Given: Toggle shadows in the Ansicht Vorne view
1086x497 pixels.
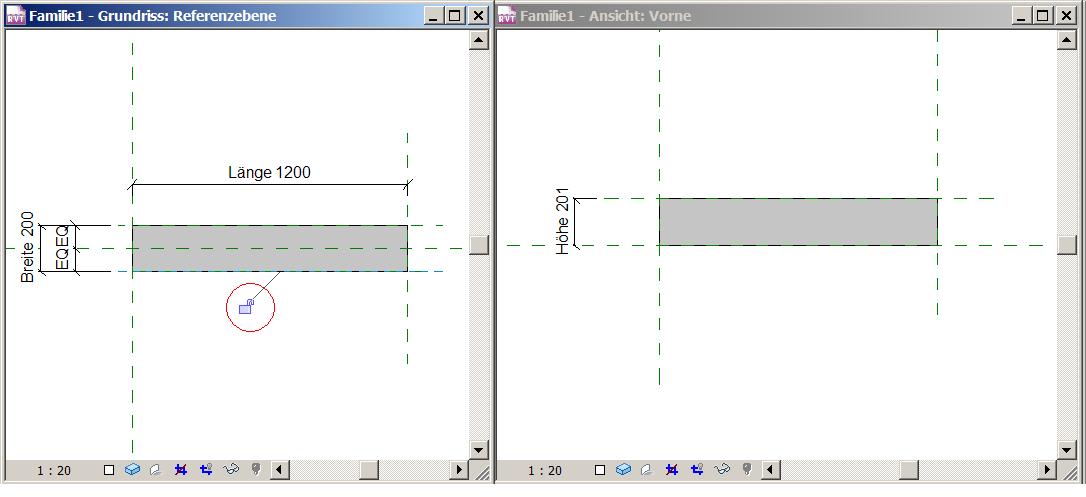Looking at the screenshot, I should pos(646,470).
